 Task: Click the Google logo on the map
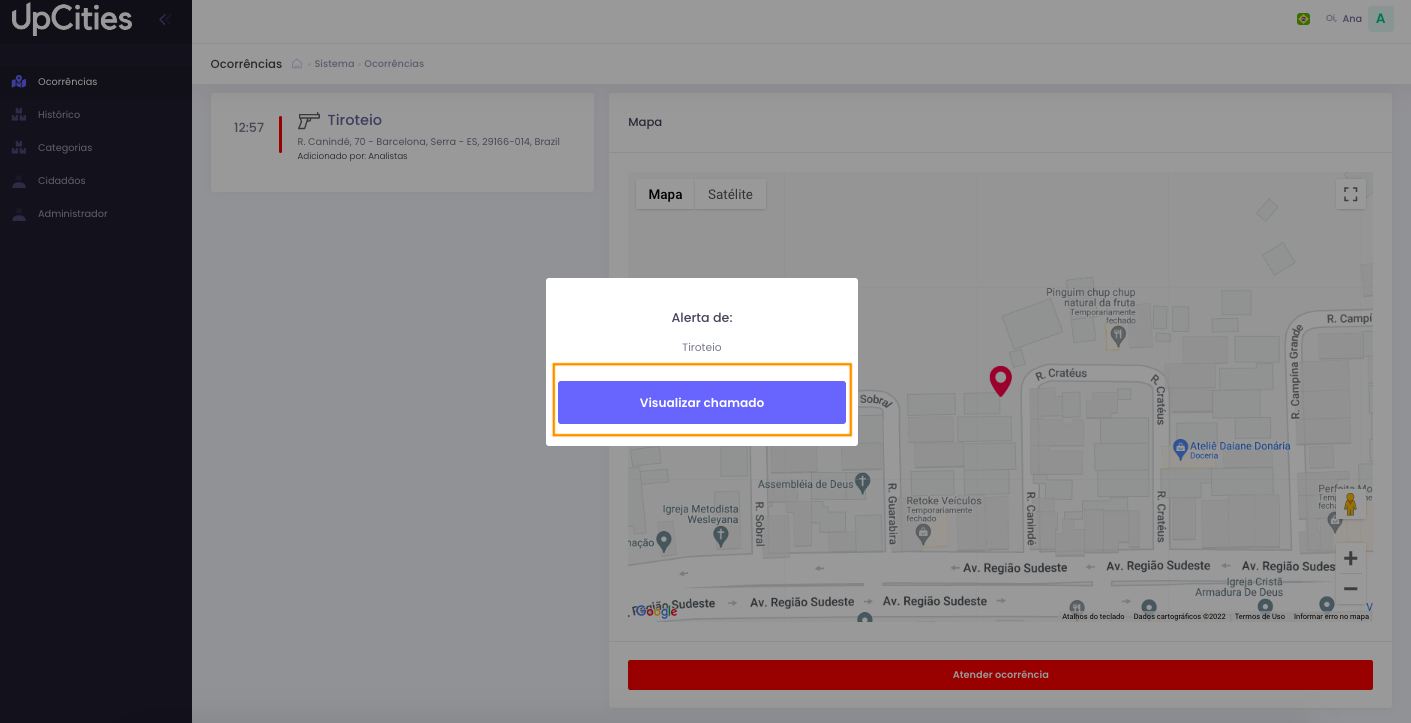[x=656, y=612]
